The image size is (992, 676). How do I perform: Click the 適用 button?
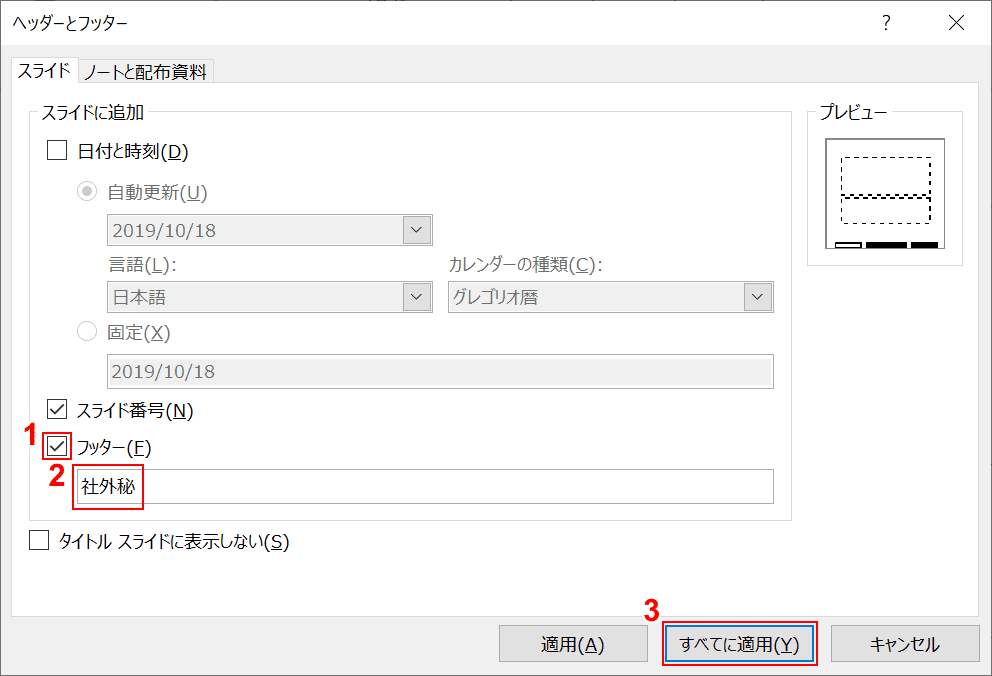point(573,644)
